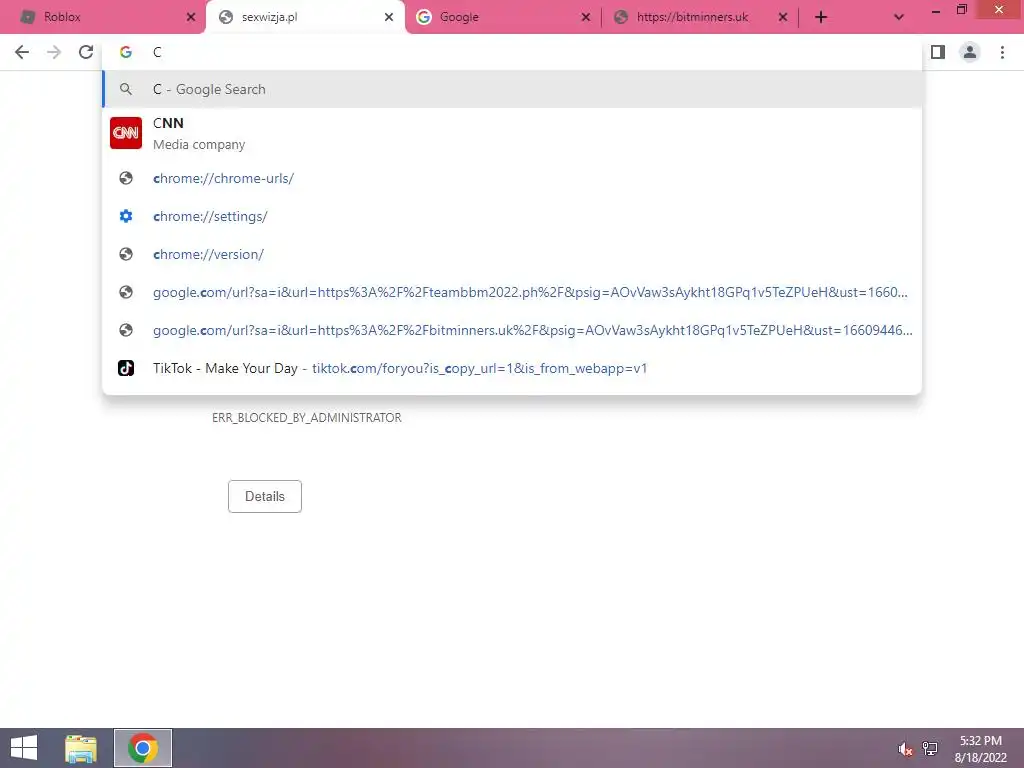Click the muted volume tray icon
1024x768 pixels.
pos(905,749)
